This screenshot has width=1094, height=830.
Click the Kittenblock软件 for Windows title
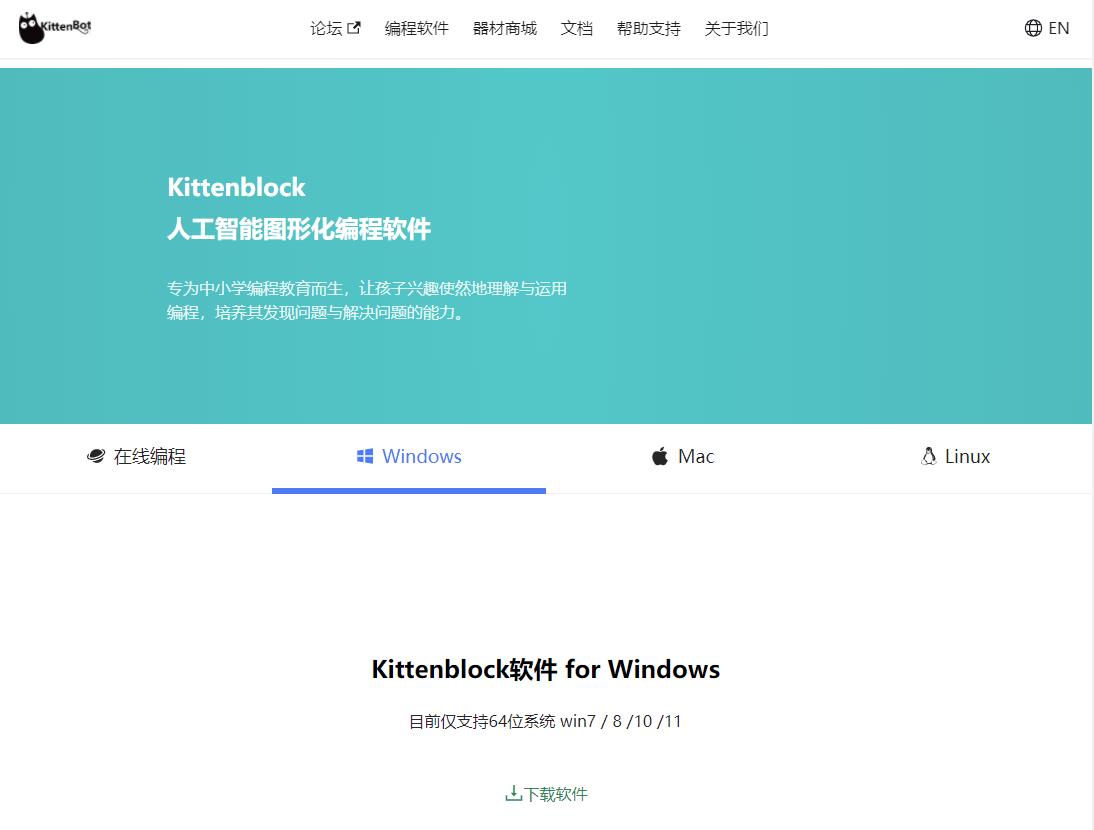[x=546, y=669]
